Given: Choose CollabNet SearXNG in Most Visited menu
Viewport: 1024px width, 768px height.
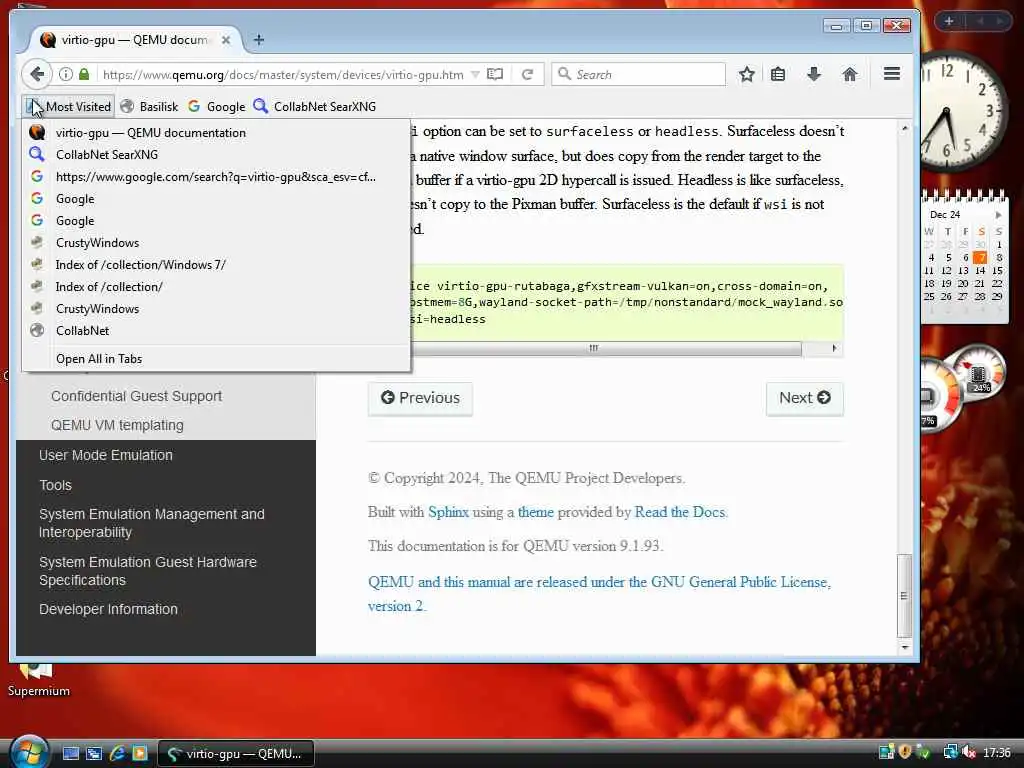Looking at the screenshot, I should (x=216, y=155).
